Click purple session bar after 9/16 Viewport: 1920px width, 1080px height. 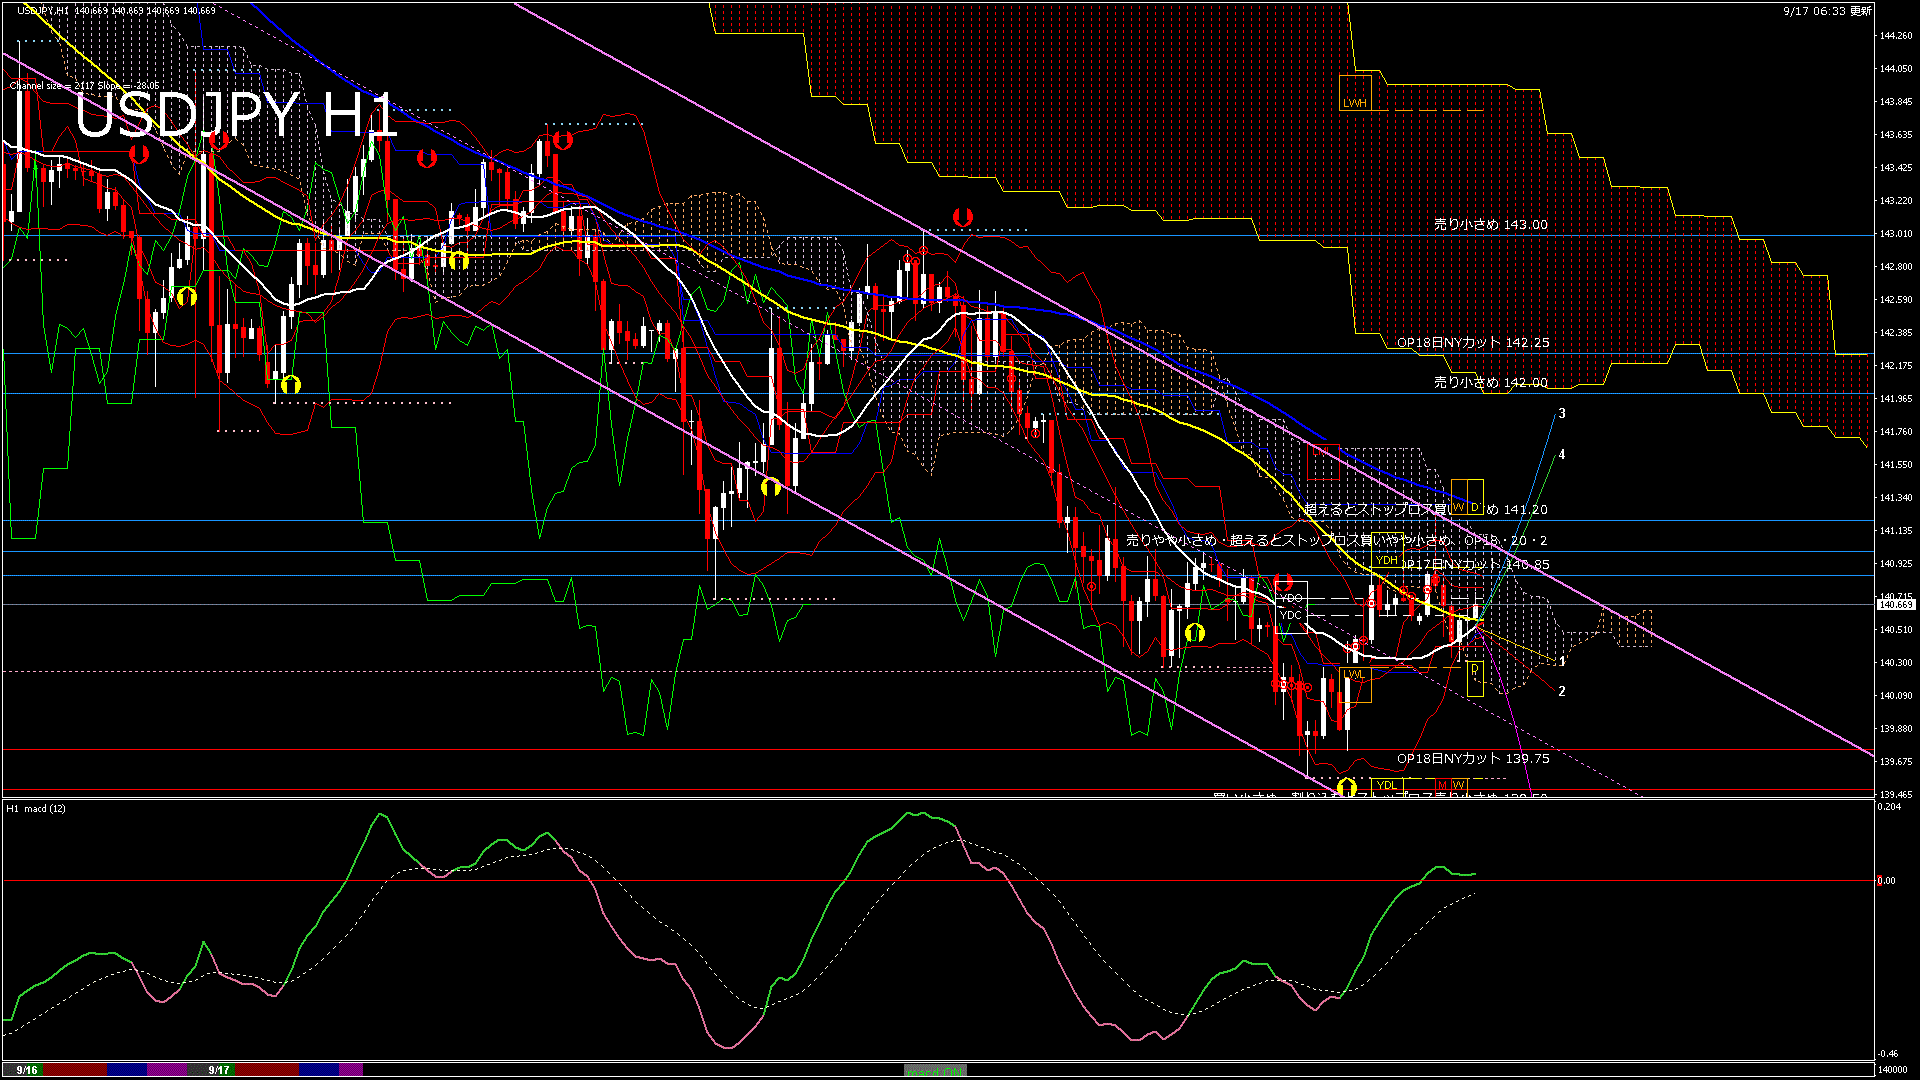coord(167,1070)
